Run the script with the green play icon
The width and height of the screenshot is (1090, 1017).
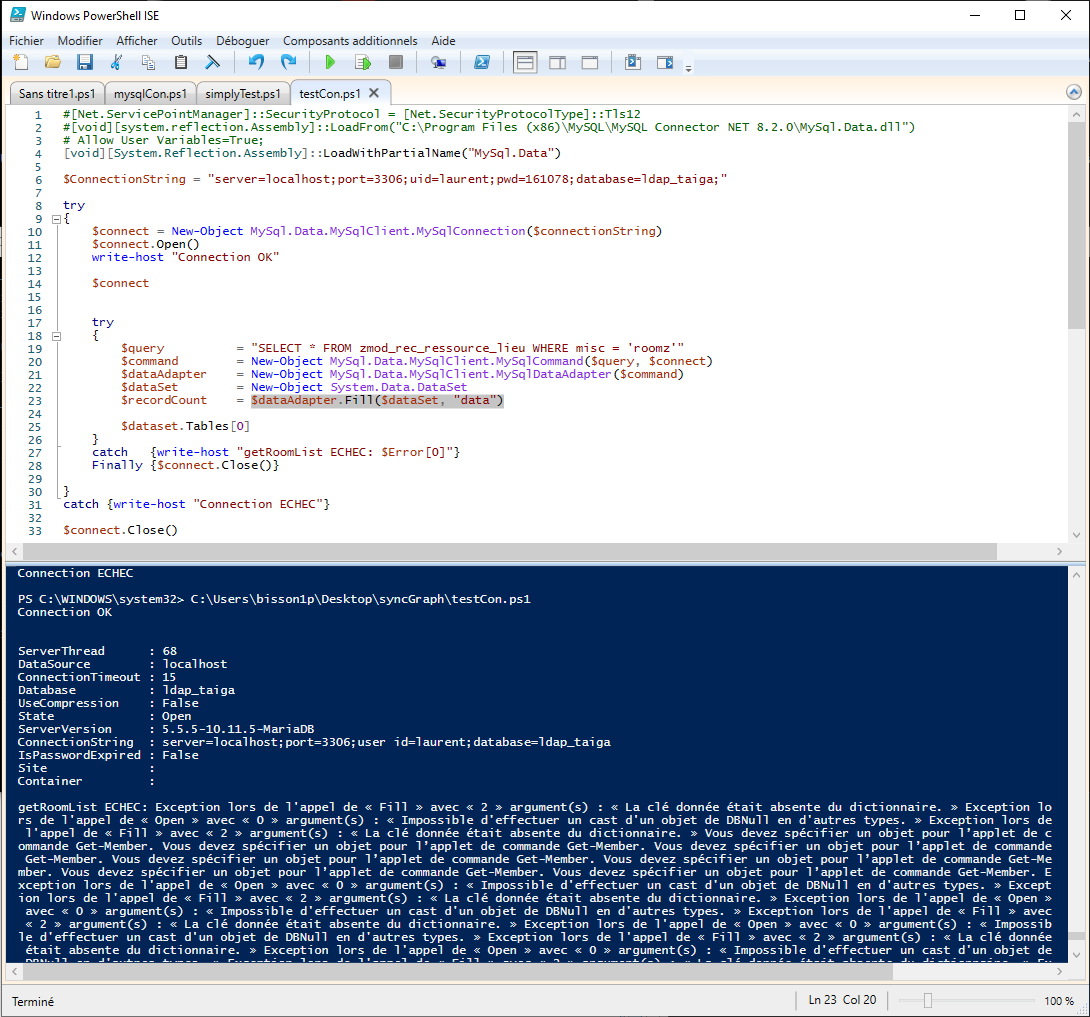coord(330,63)
